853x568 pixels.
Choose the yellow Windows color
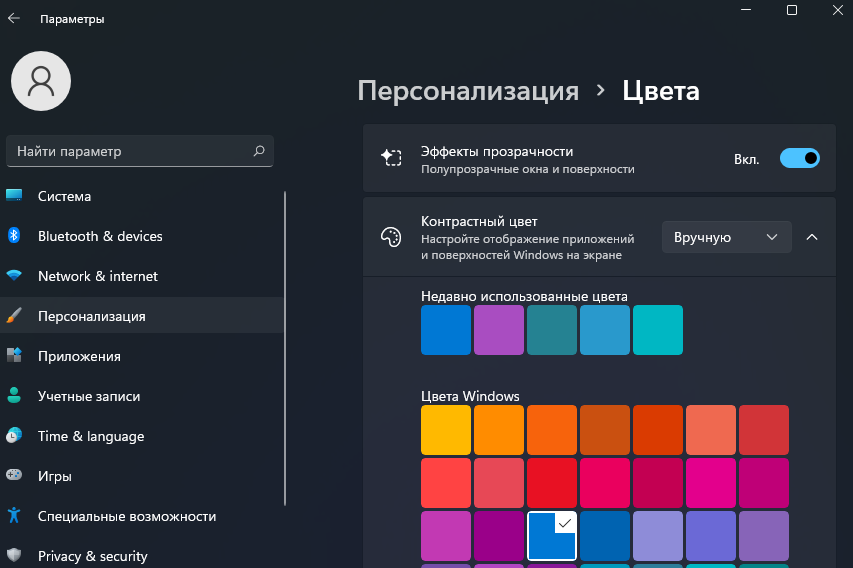coord(446,430)
